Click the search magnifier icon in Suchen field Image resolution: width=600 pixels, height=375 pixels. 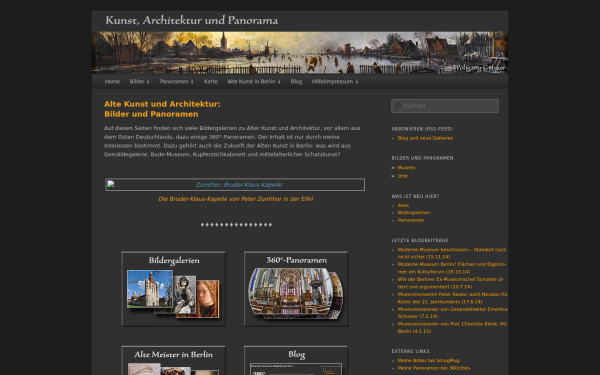coord(398,106)
